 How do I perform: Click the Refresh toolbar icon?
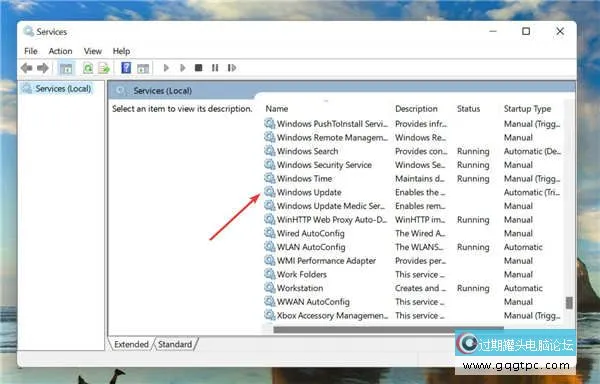click(x=88, y=68)
